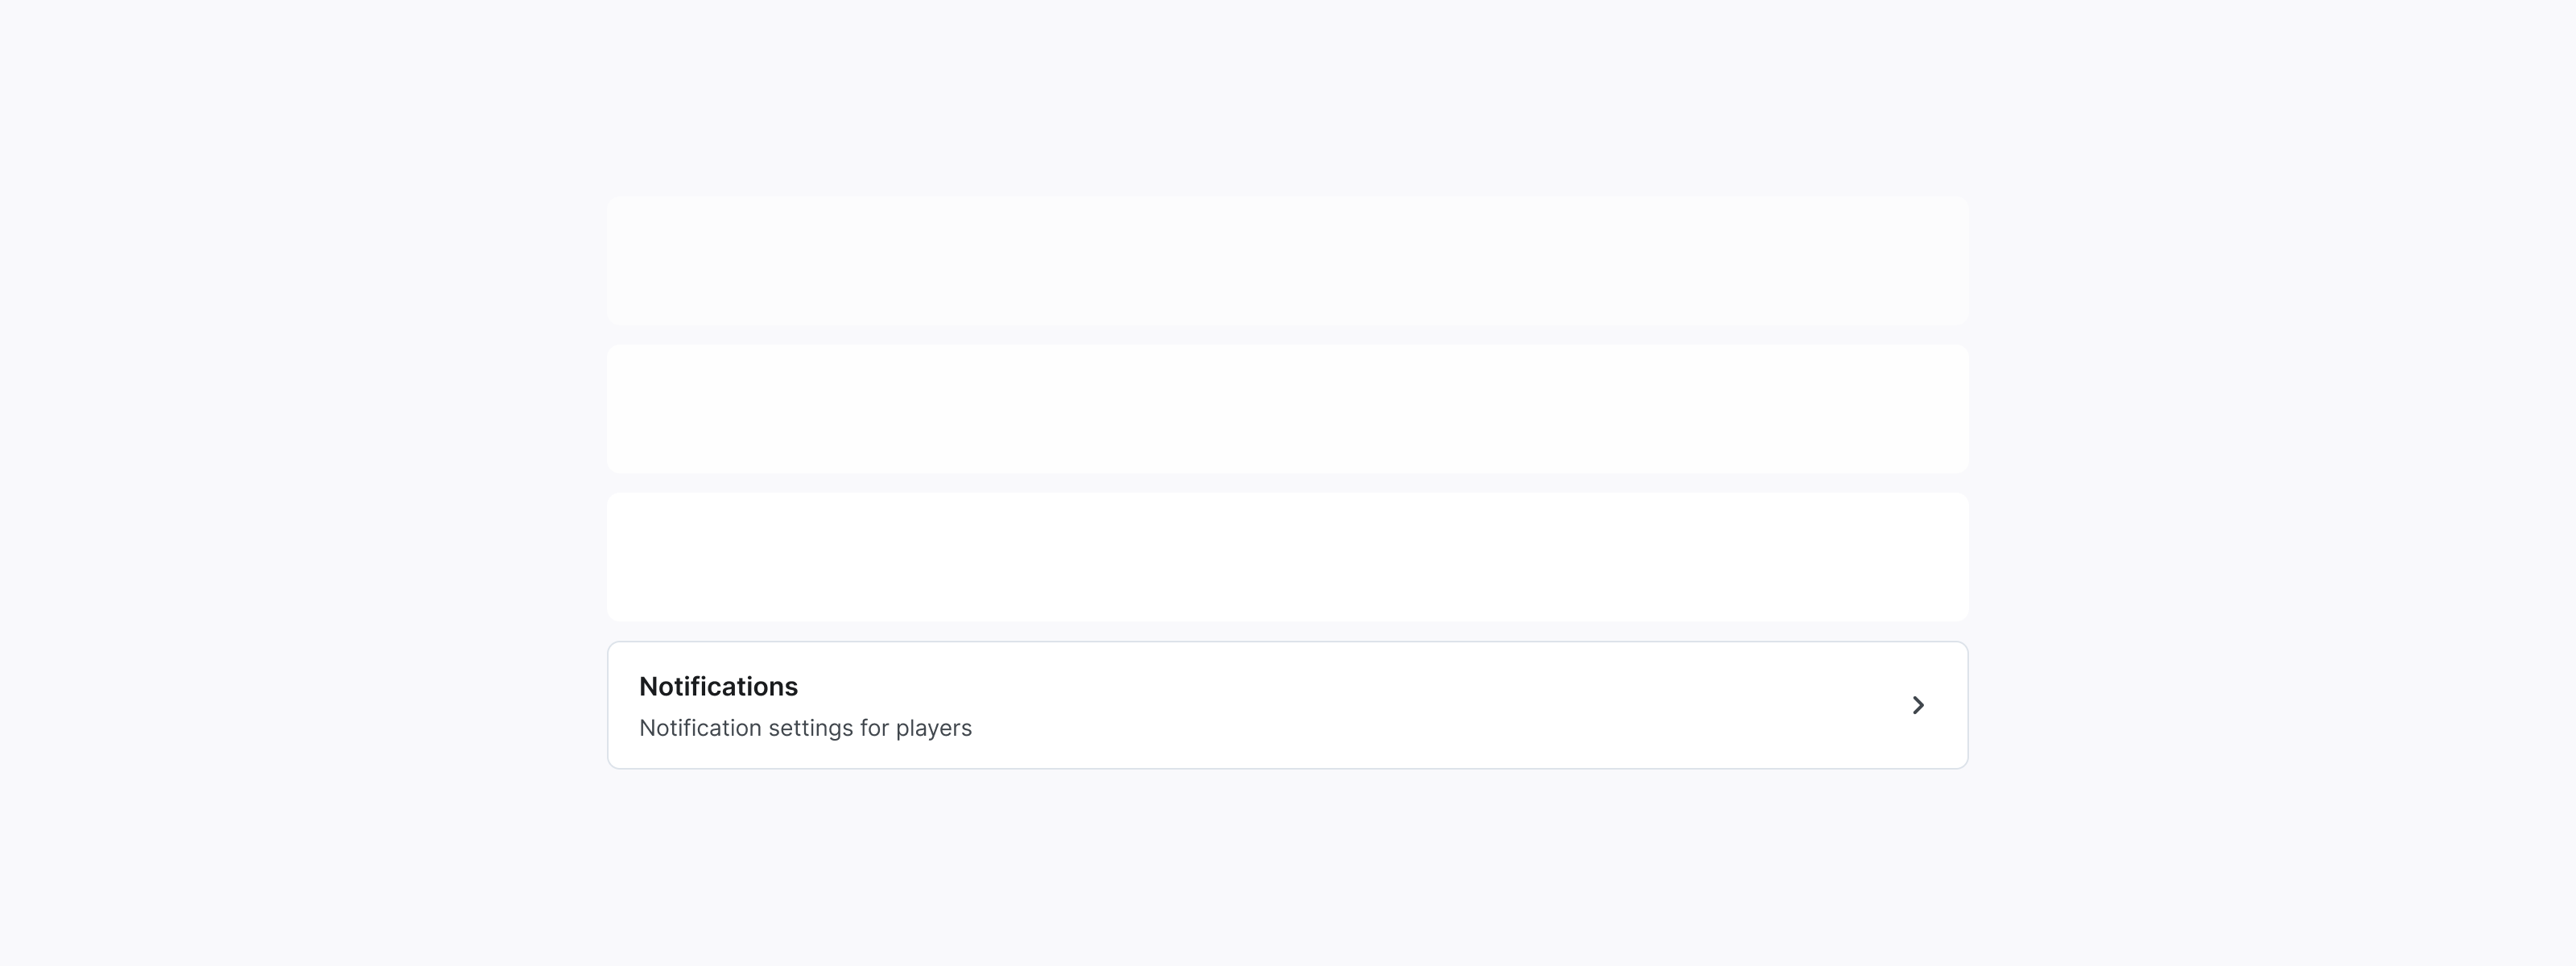Go to player notification settings

tap(1287, 705)
